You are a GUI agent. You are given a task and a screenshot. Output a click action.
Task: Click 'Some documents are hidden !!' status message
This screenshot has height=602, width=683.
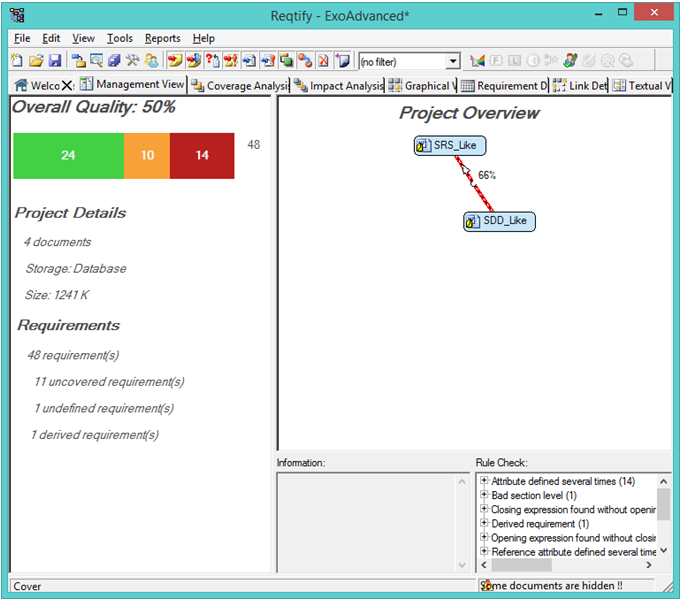[551, 586]
